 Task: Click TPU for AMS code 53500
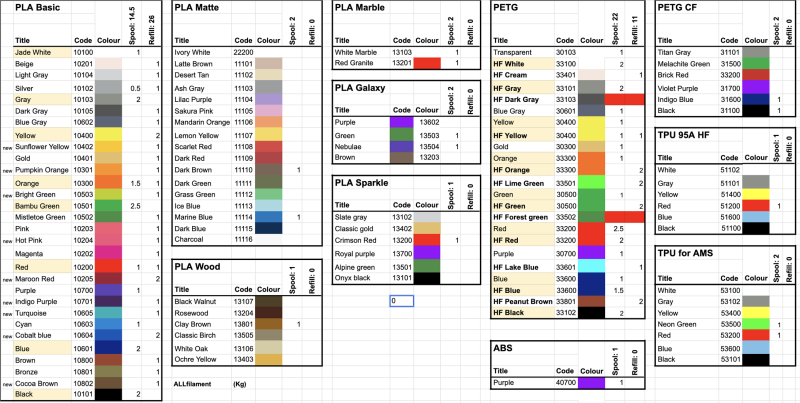730,324
